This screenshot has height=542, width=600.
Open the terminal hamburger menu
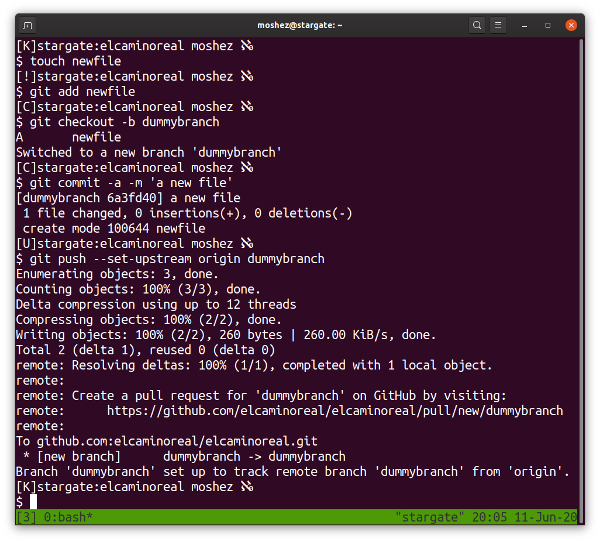[498, 24]
